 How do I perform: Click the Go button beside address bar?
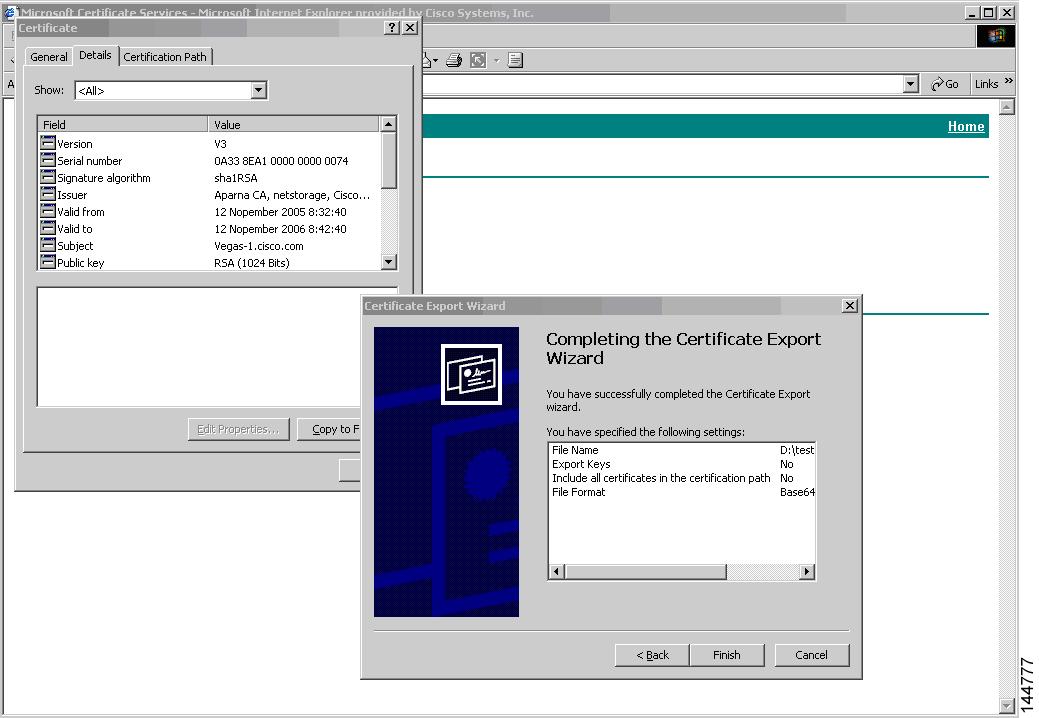(945, 84)
